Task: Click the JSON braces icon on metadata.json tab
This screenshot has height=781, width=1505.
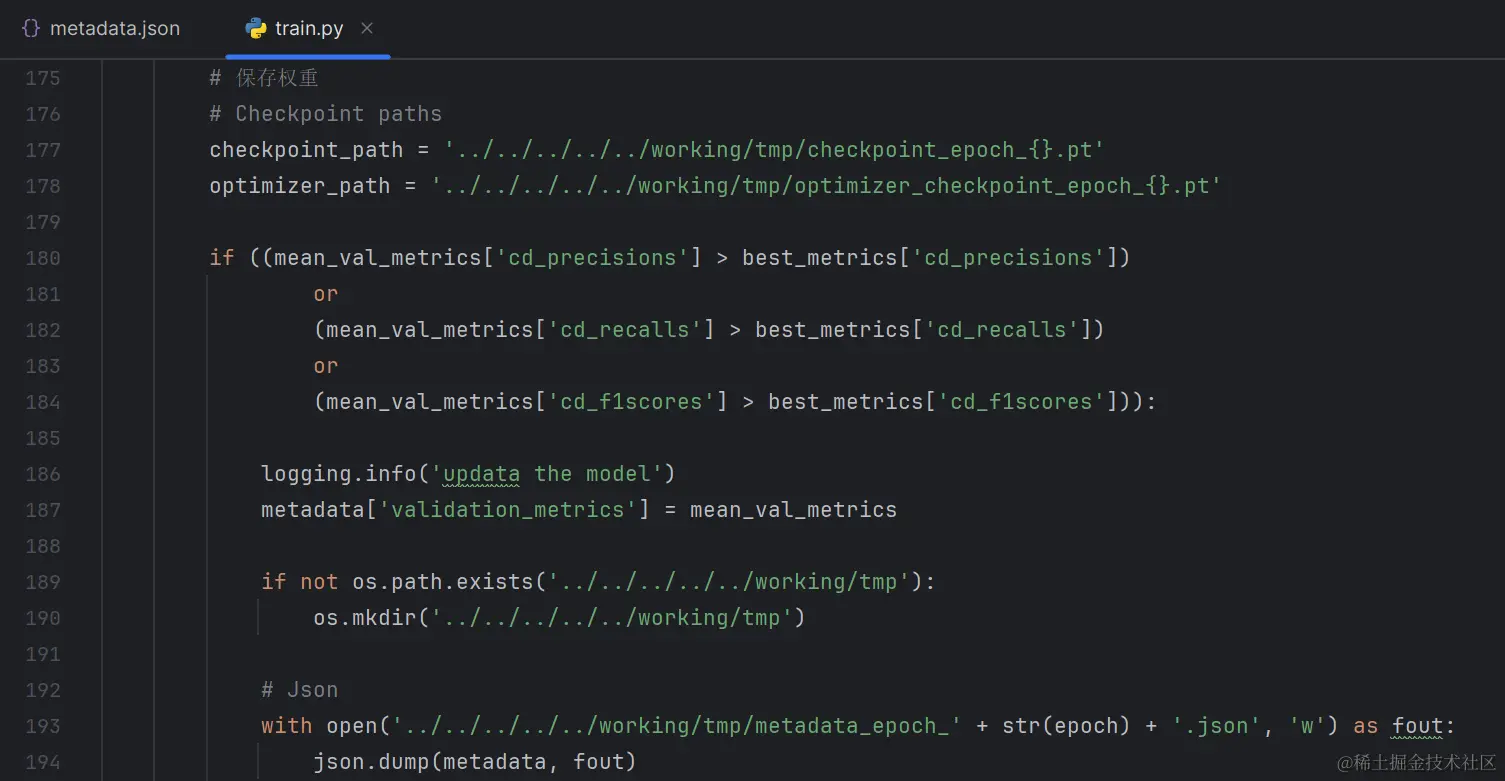Action: 31,29
